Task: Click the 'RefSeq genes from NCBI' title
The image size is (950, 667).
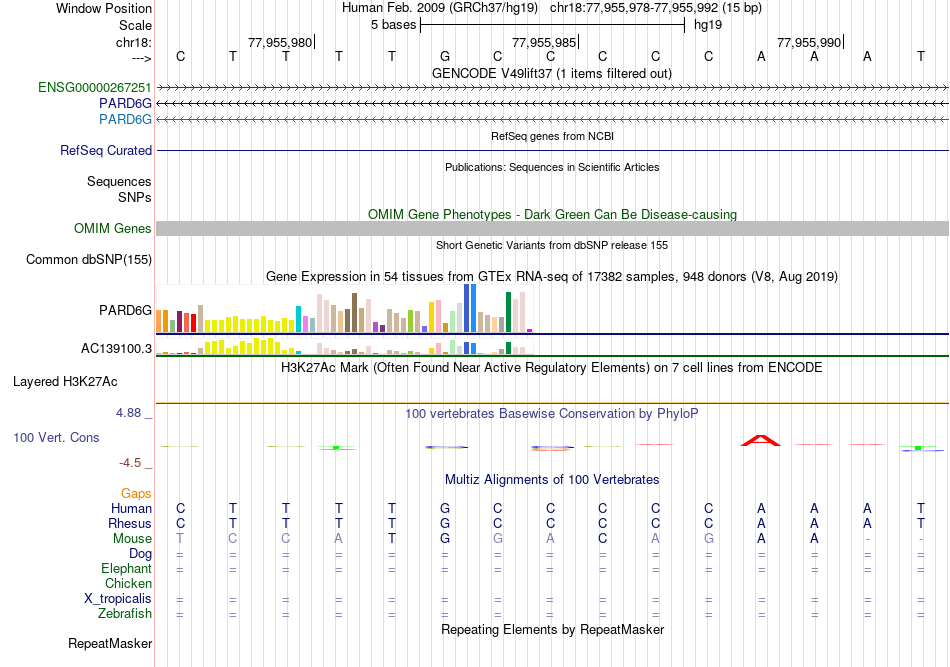Action: tap(553, 136)
